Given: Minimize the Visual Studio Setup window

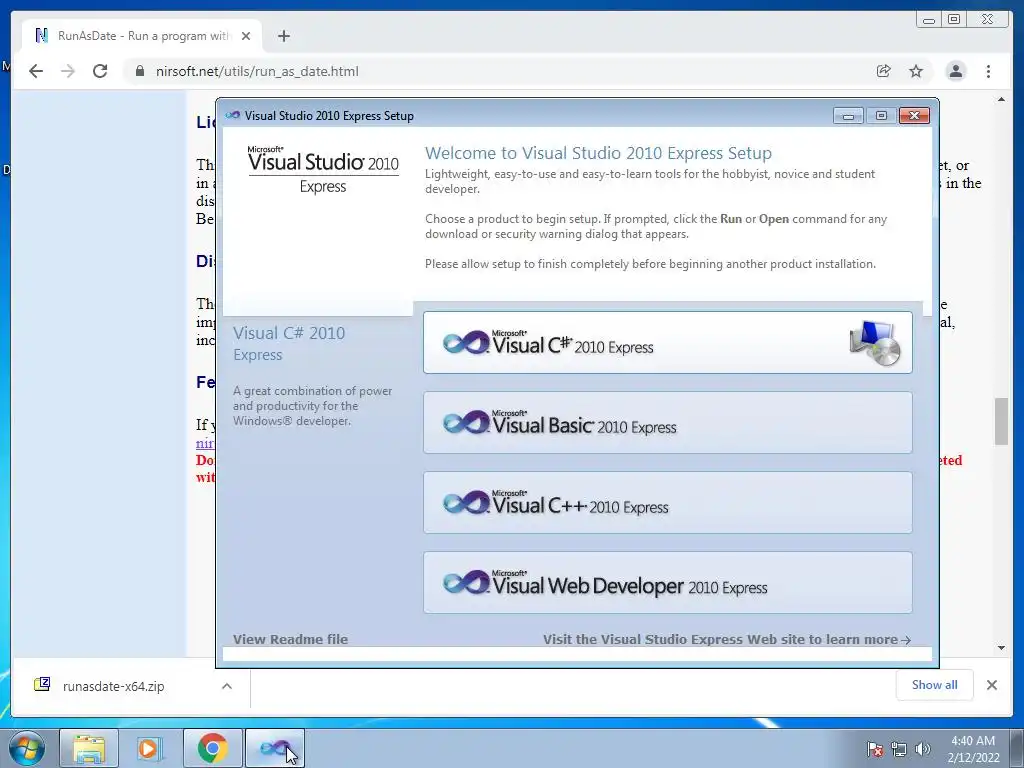Looking at the screenshot, I should (x=848, y=116).
